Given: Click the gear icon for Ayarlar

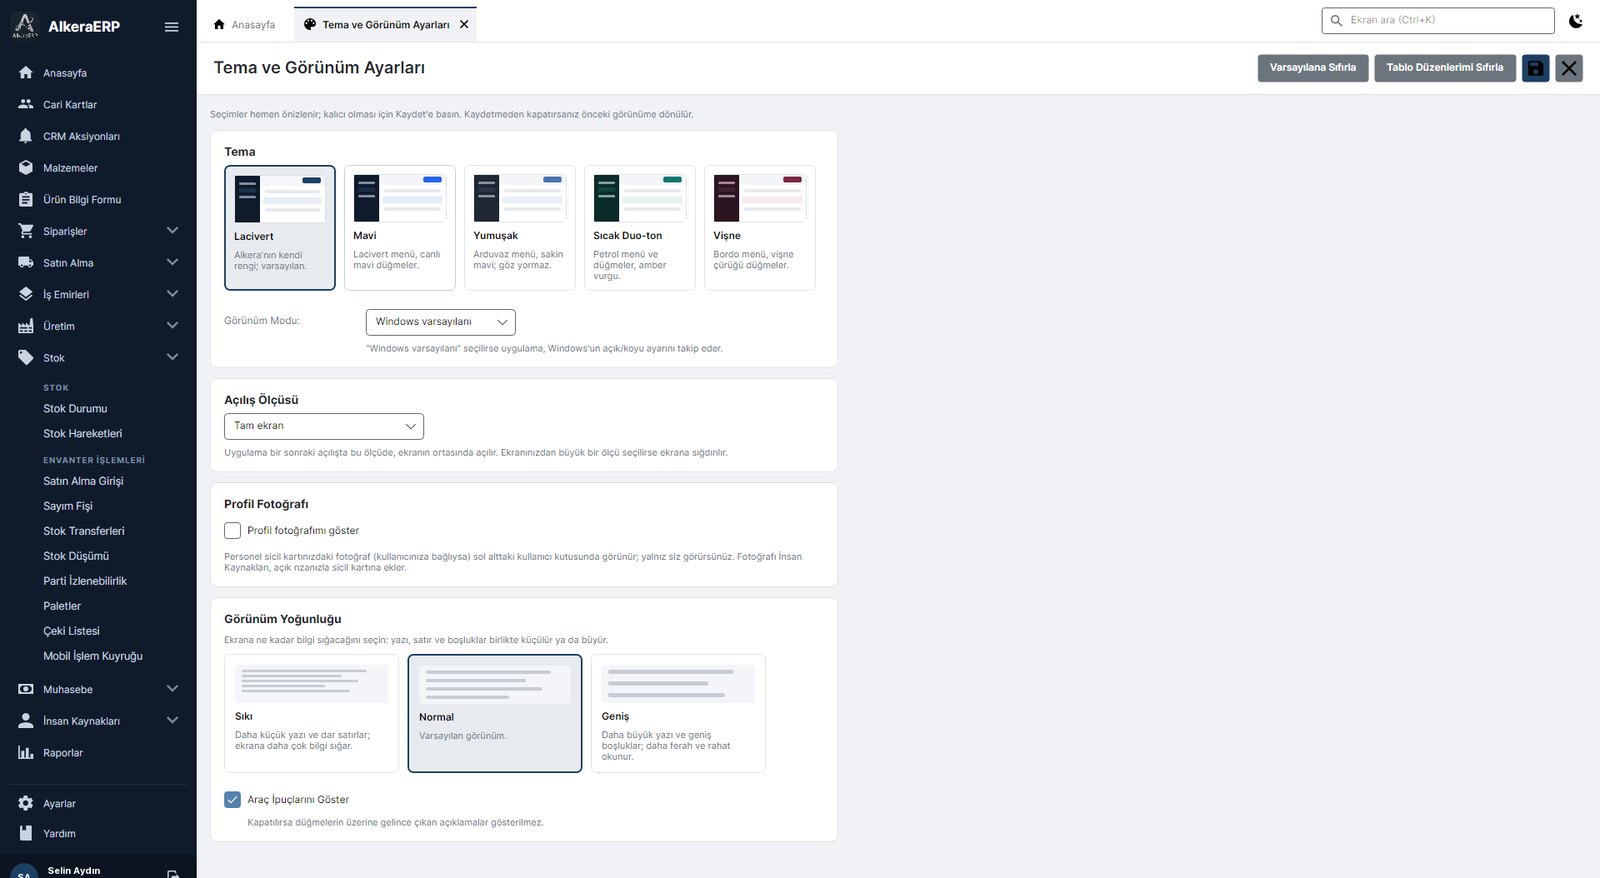Looking at the screenshot, I should tap(26, 803).
